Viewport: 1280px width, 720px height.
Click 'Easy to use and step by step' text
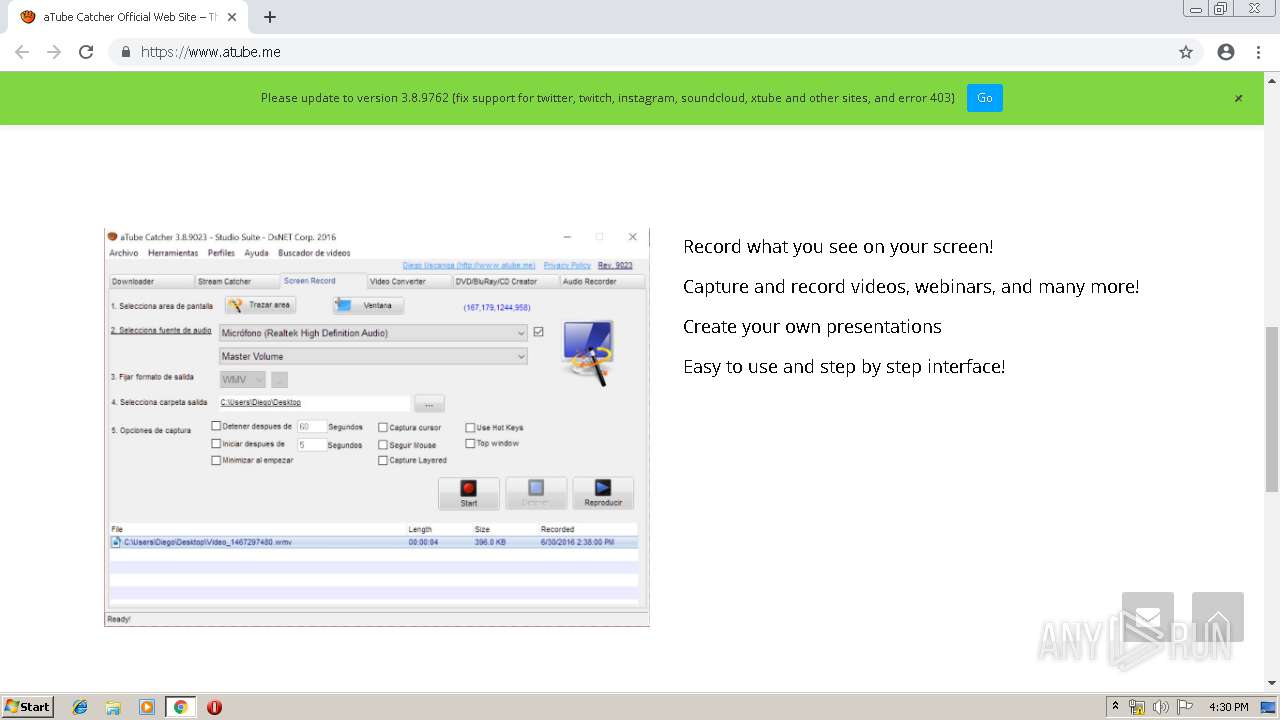[x=844, y=367]
